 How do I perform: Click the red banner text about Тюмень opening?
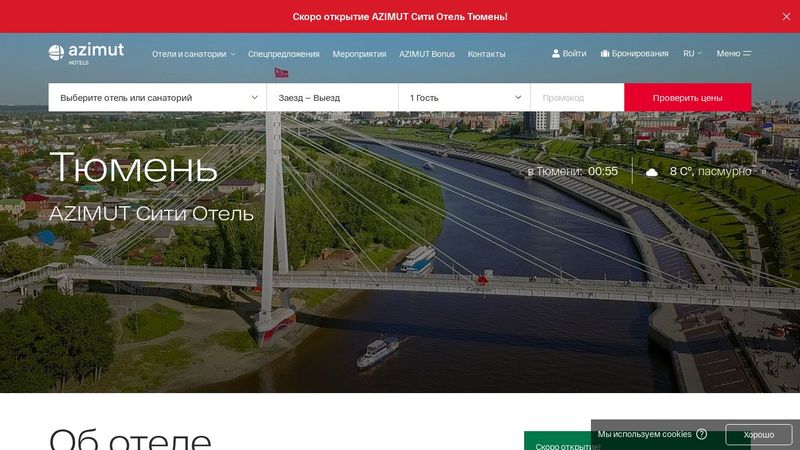(x=400, y=16)
